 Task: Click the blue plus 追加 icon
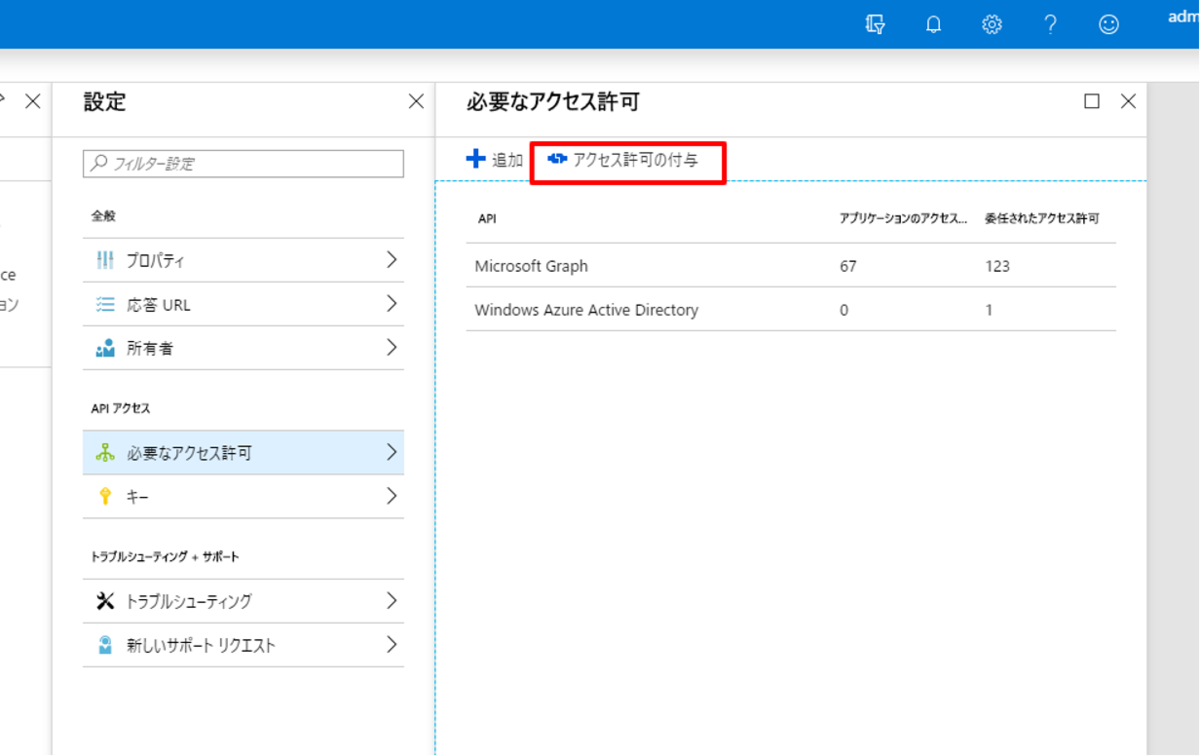click(476, 159)
